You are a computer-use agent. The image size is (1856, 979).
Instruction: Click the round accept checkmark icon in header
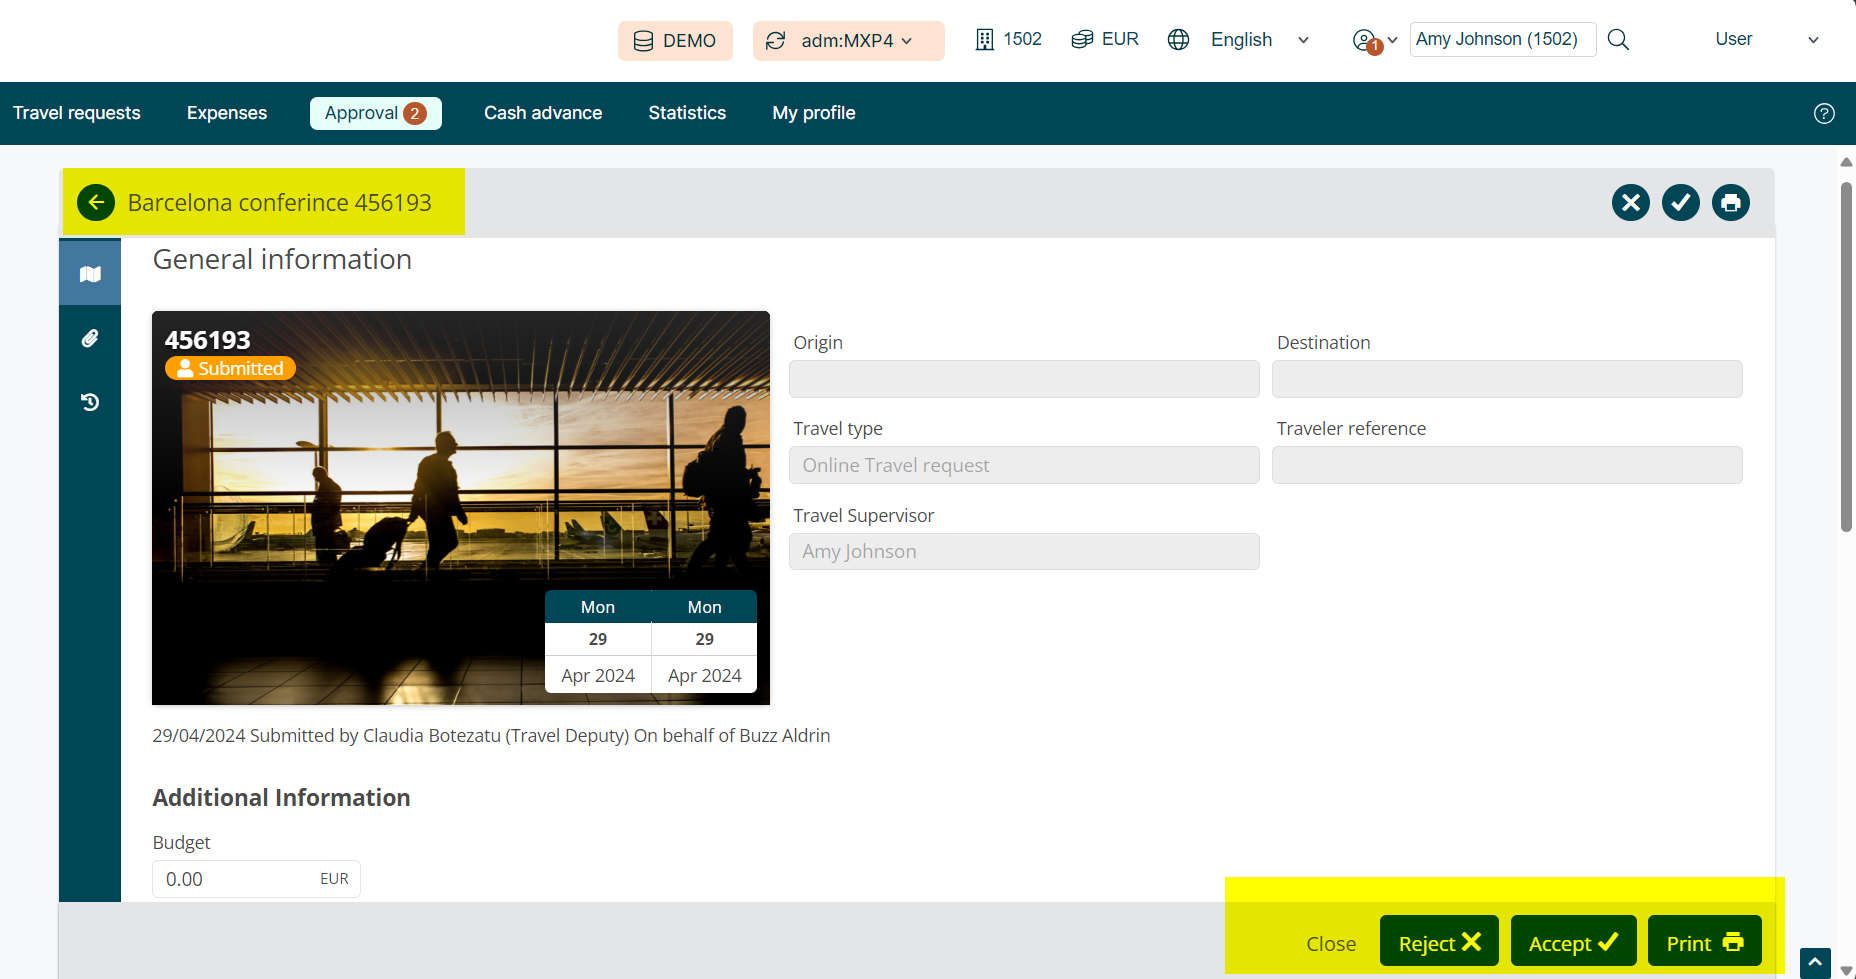[x=1680, y=203]
